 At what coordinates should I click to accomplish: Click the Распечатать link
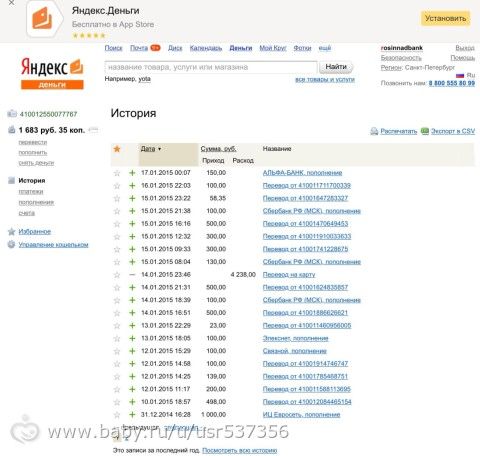[x=399, y=131]
